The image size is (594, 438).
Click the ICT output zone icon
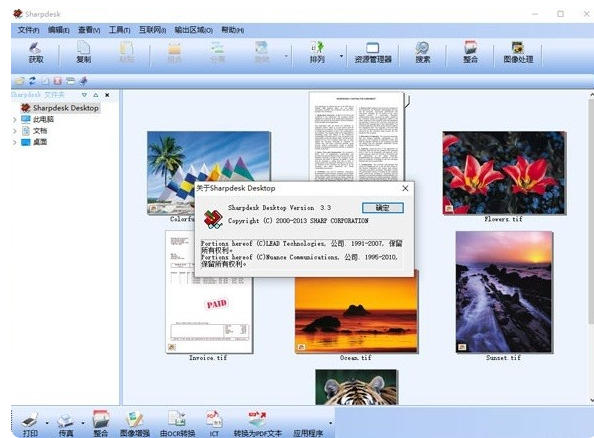214,424
